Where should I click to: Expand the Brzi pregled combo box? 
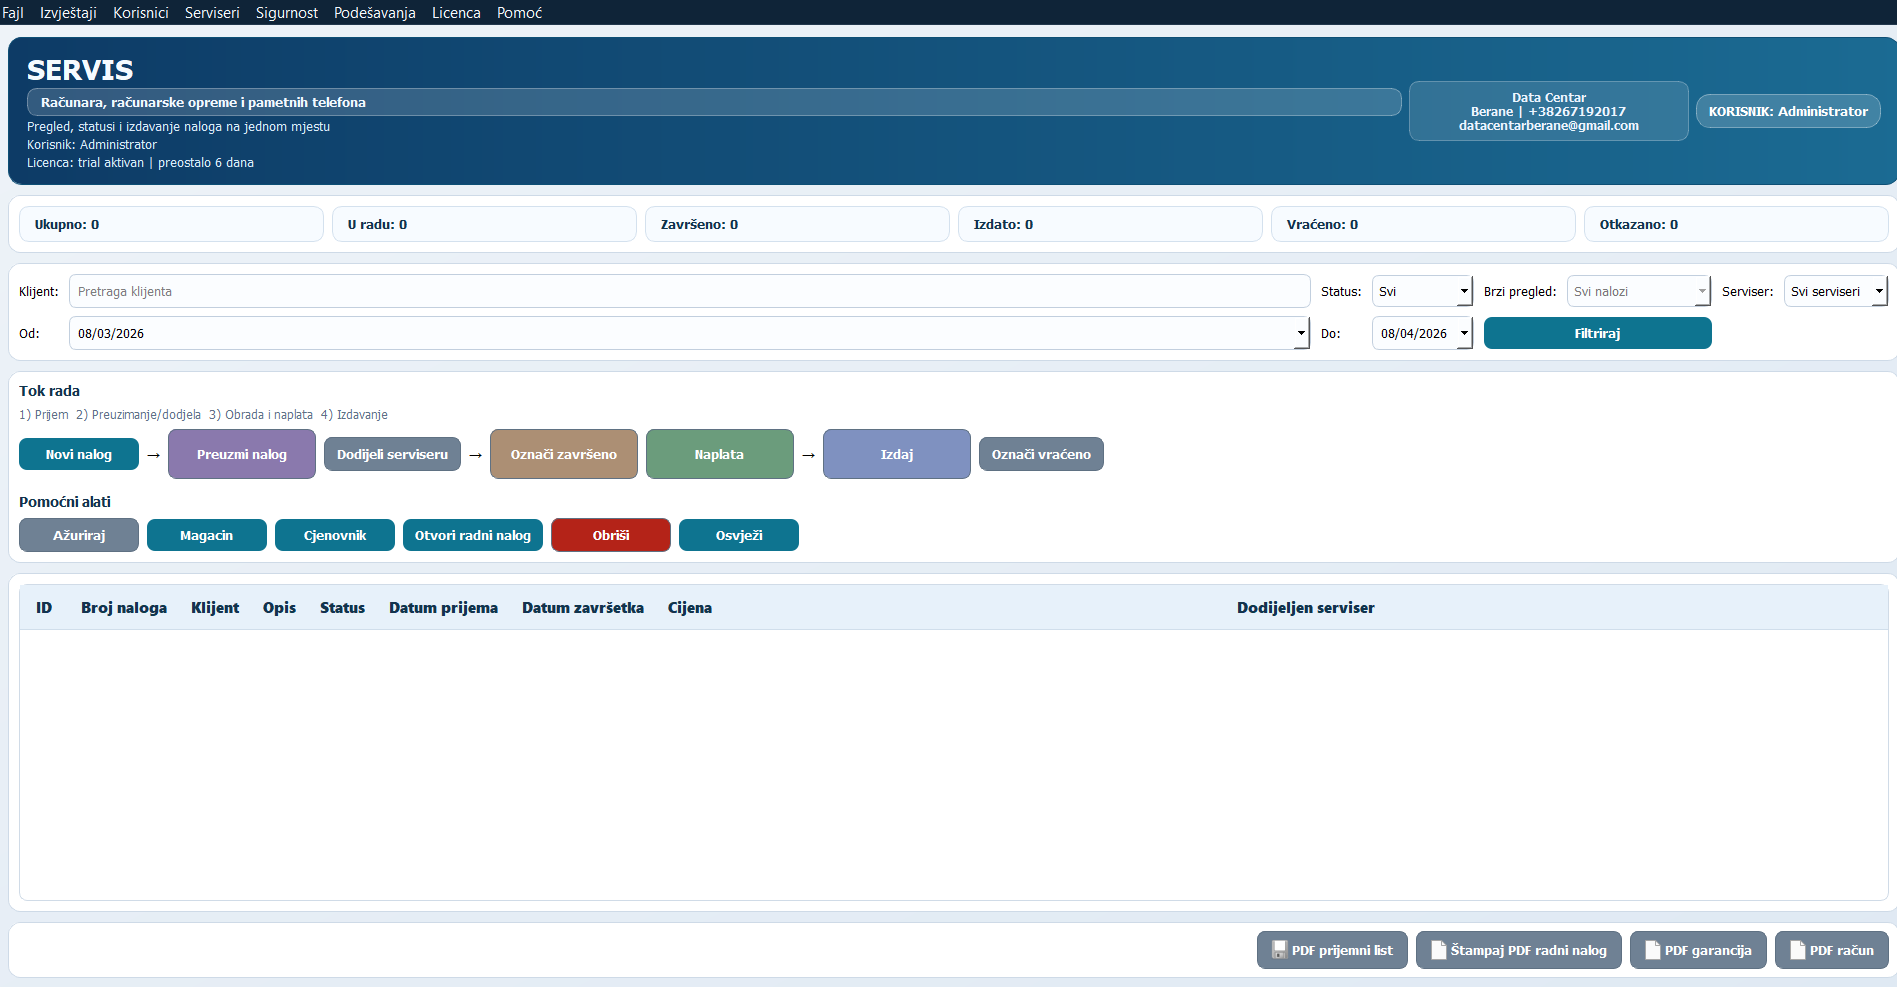(1701, 292)
